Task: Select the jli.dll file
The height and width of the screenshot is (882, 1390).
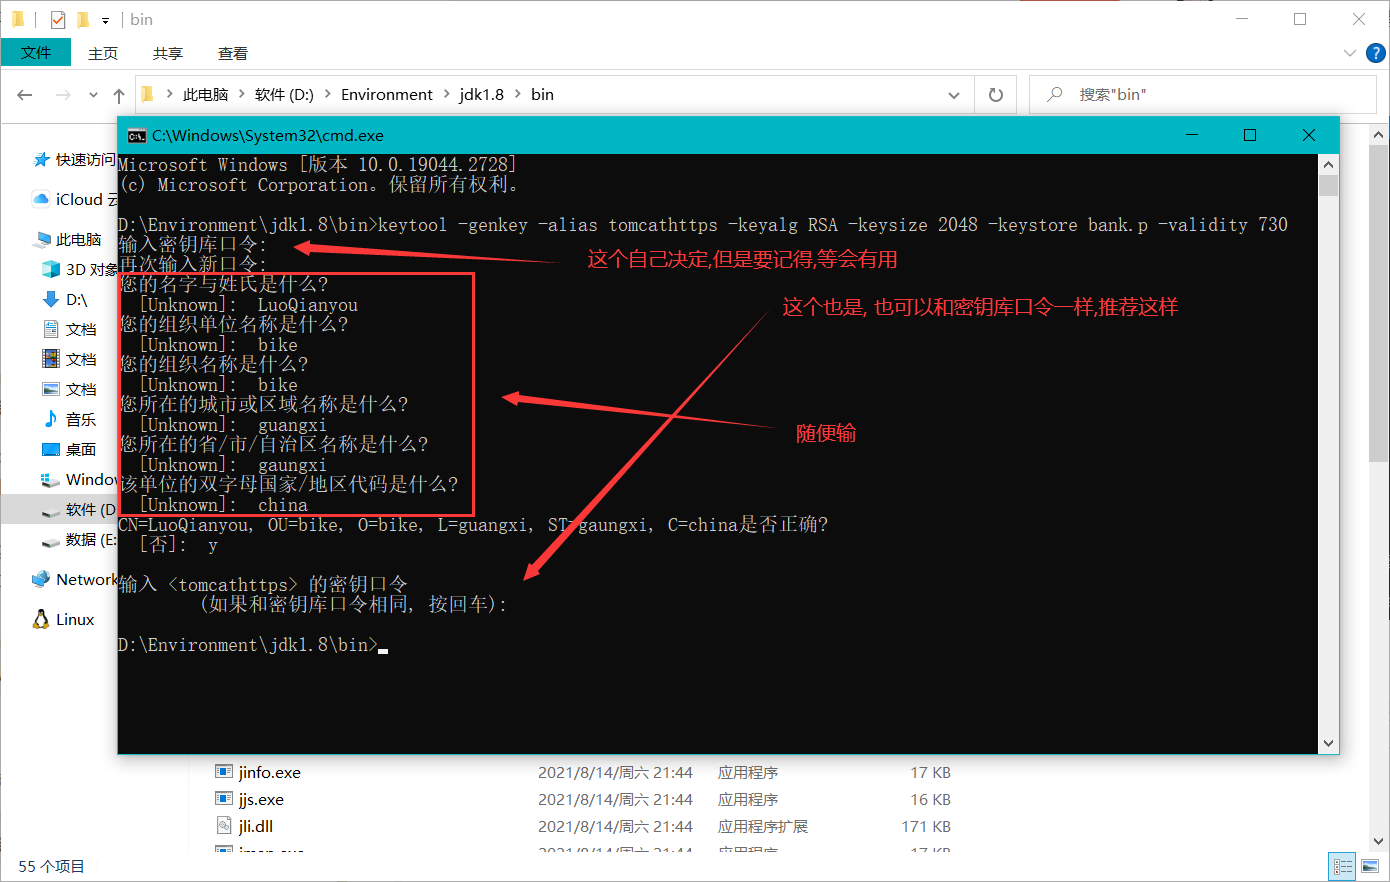Action: (x=256, y=827)
